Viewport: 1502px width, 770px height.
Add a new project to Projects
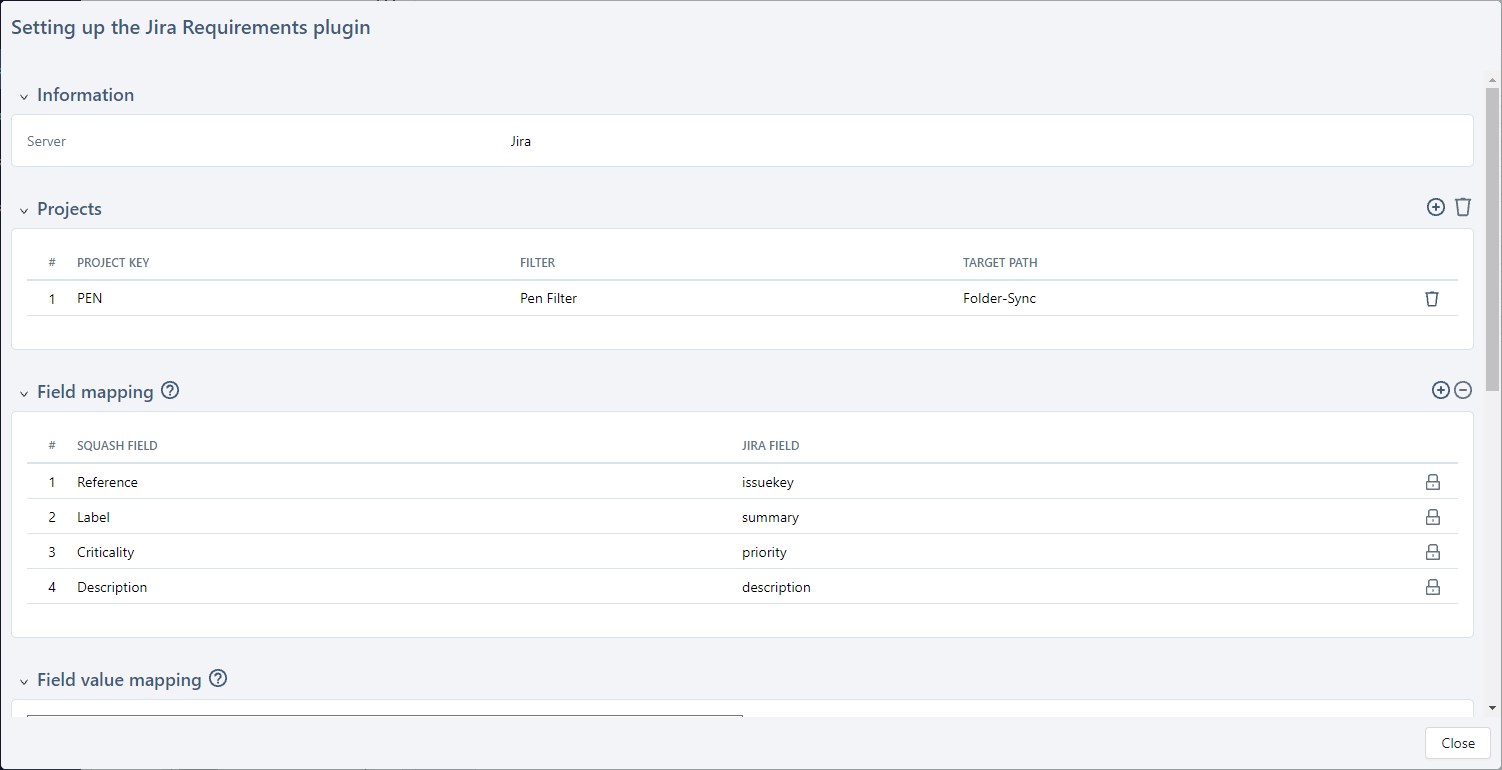click(x=1436, y=207)
